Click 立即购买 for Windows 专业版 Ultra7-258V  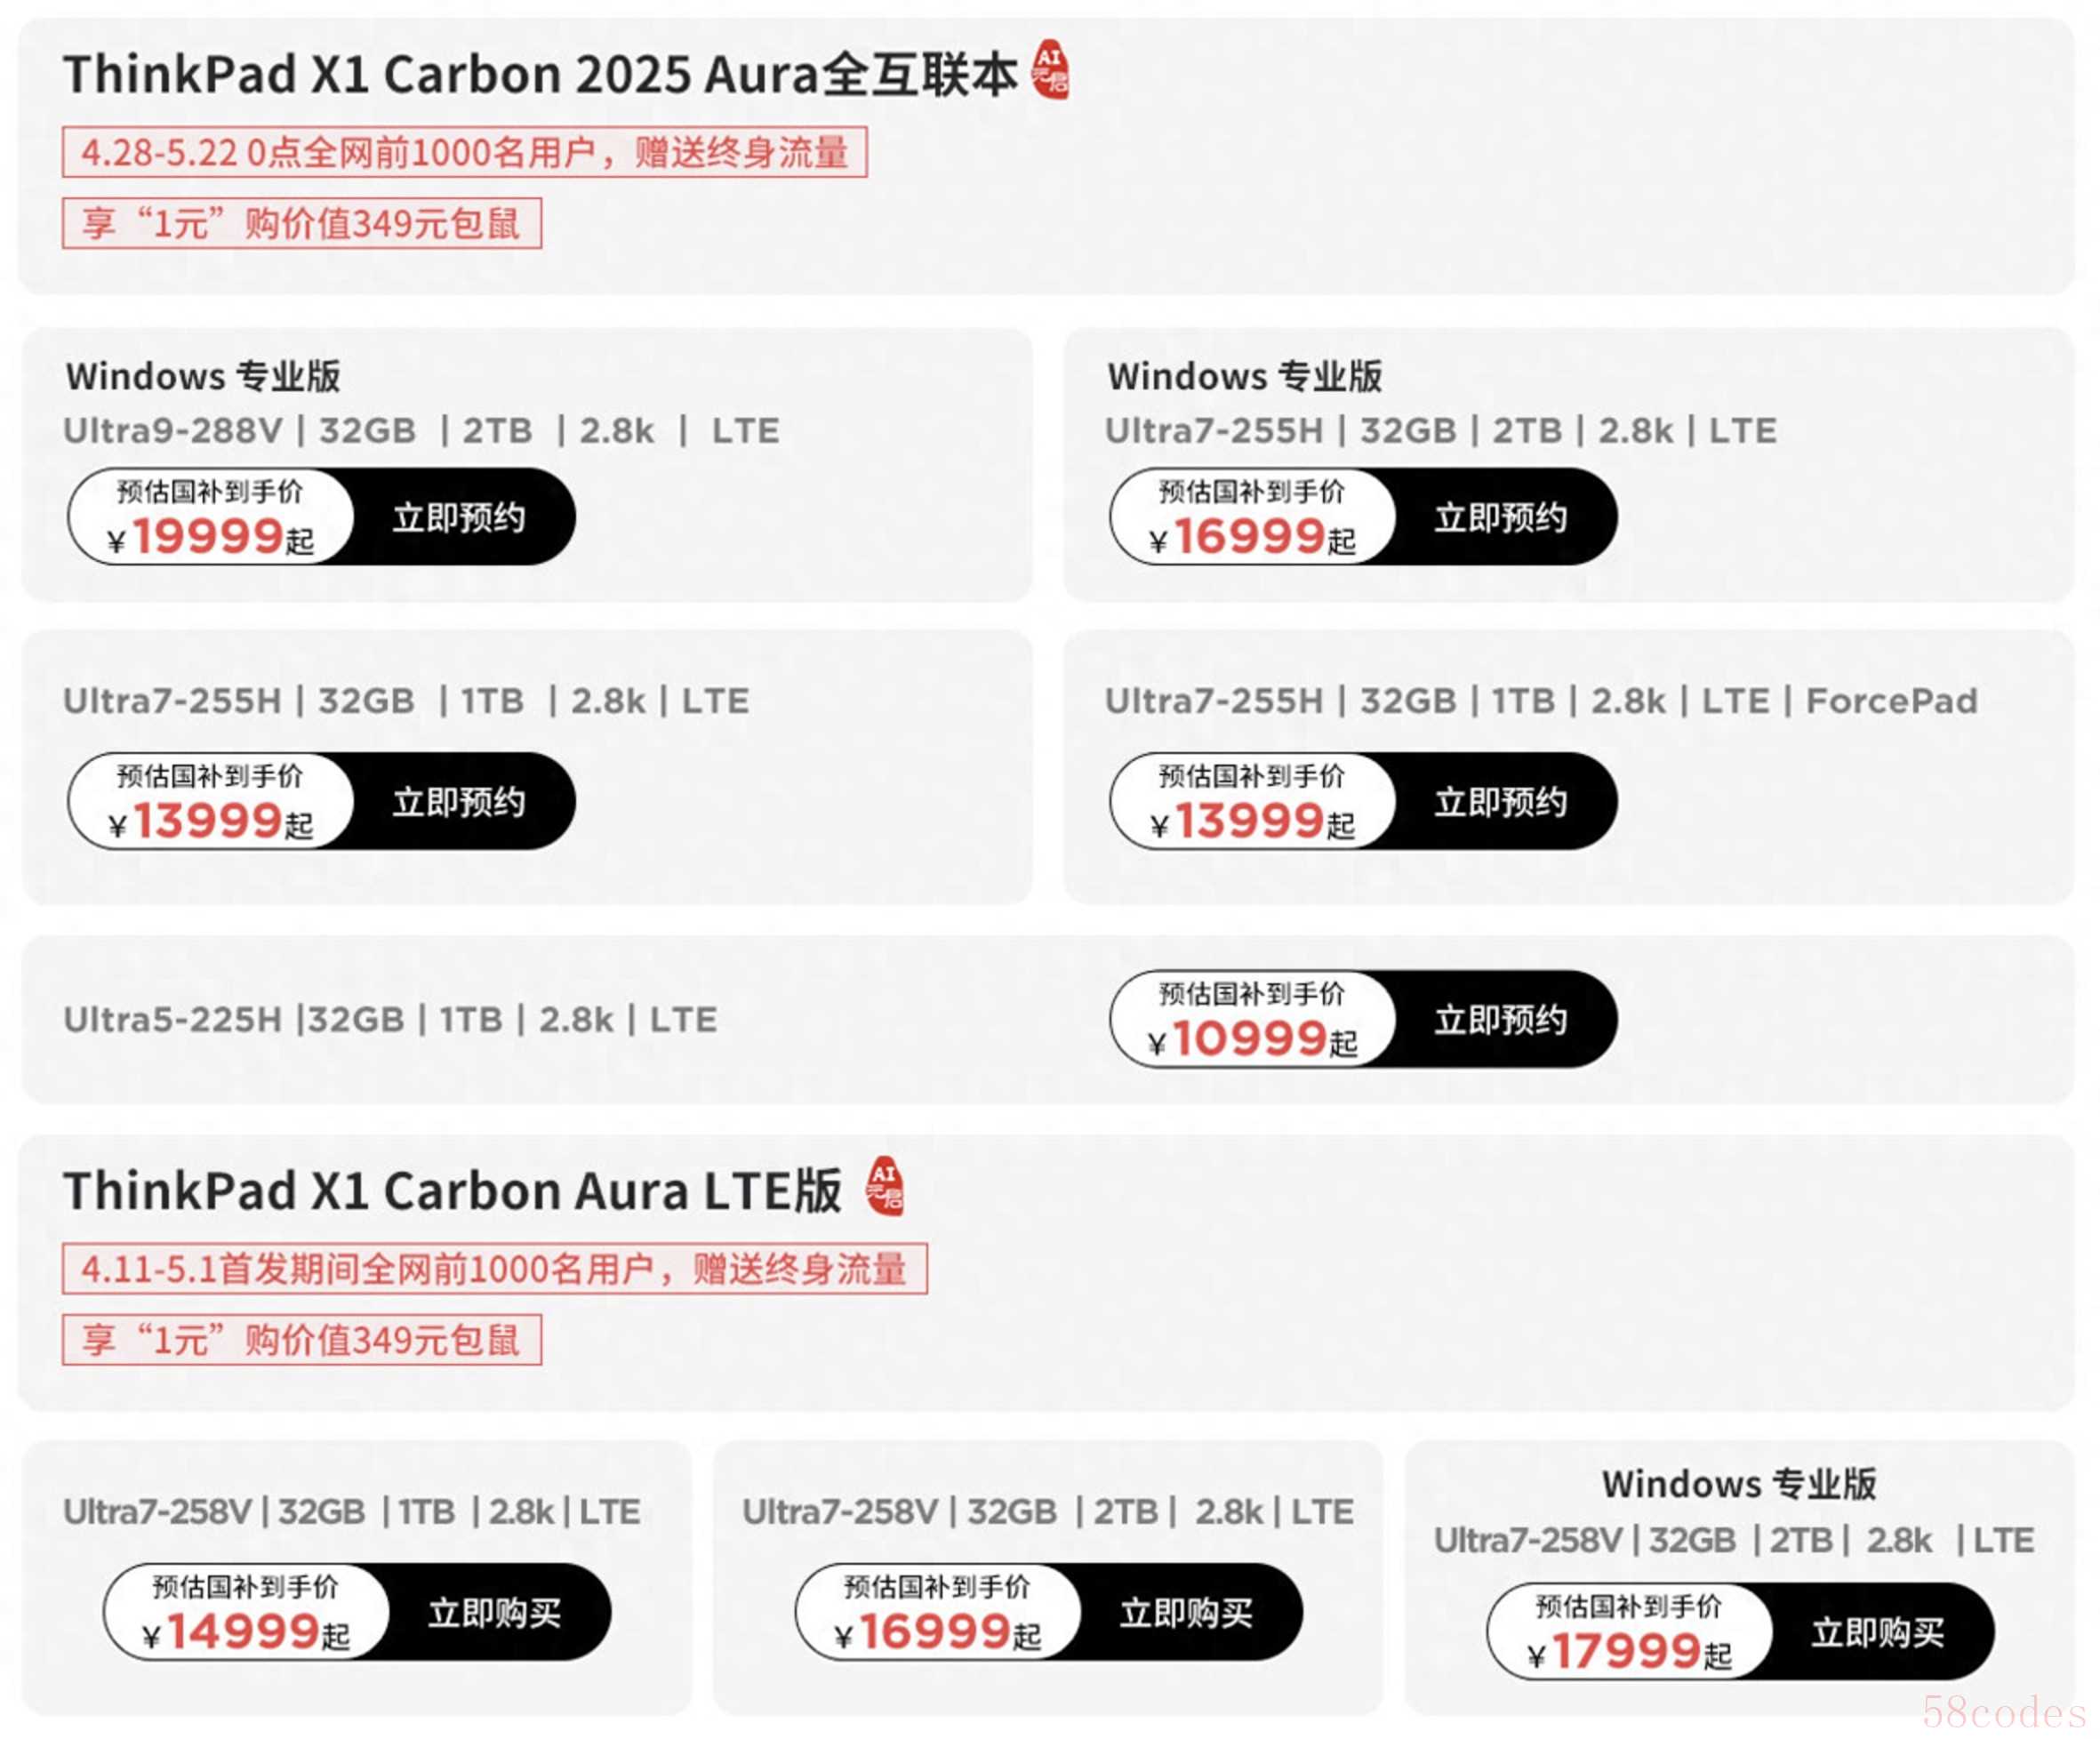pos(1877,1633)
